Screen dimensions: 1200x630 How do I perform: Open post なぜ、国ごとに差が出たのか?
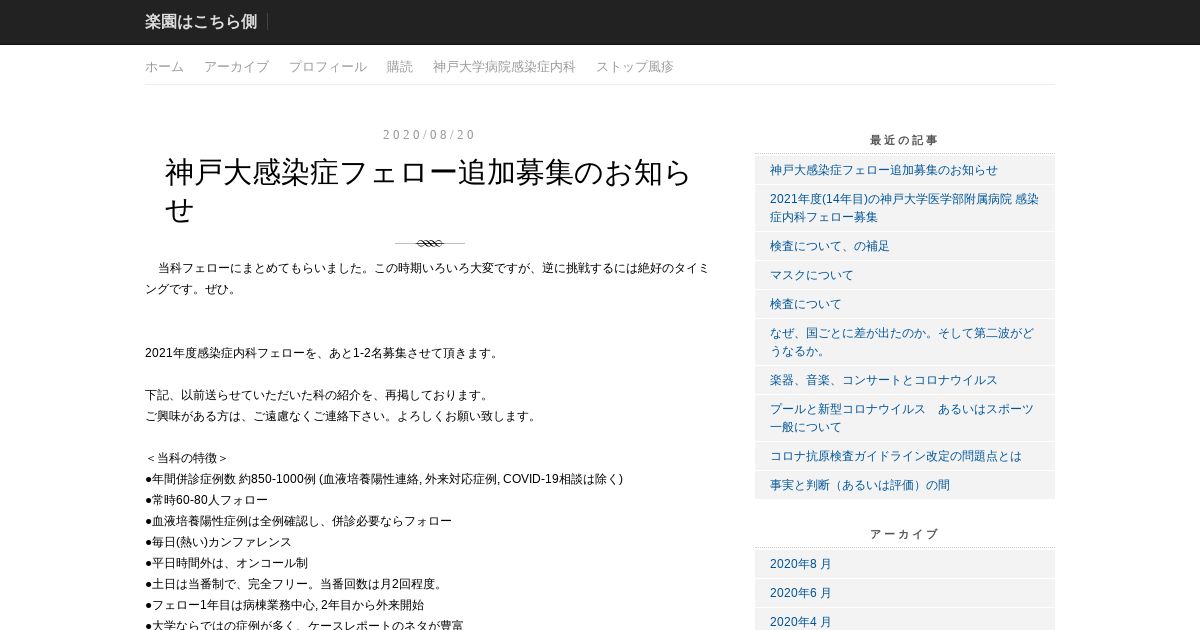coord(902,342)
